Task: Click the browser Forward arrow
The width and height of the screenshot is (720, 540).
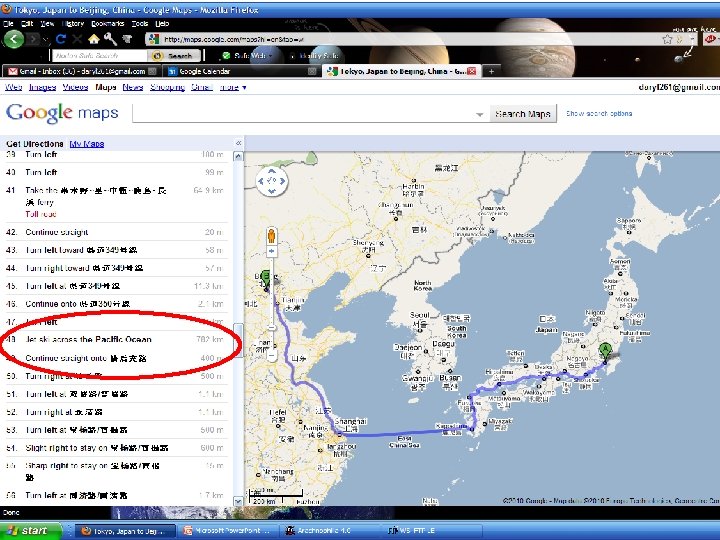Action: tap(33, 39)
